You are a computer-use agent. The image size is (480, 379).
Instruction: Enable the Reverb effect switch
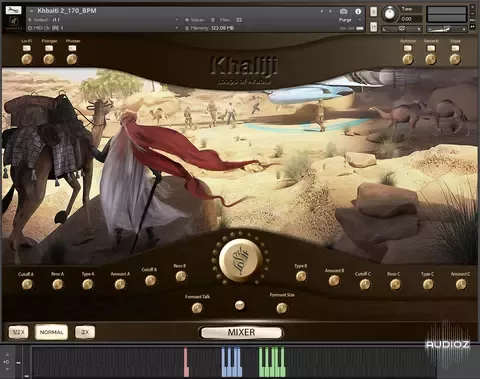[431, 48]
